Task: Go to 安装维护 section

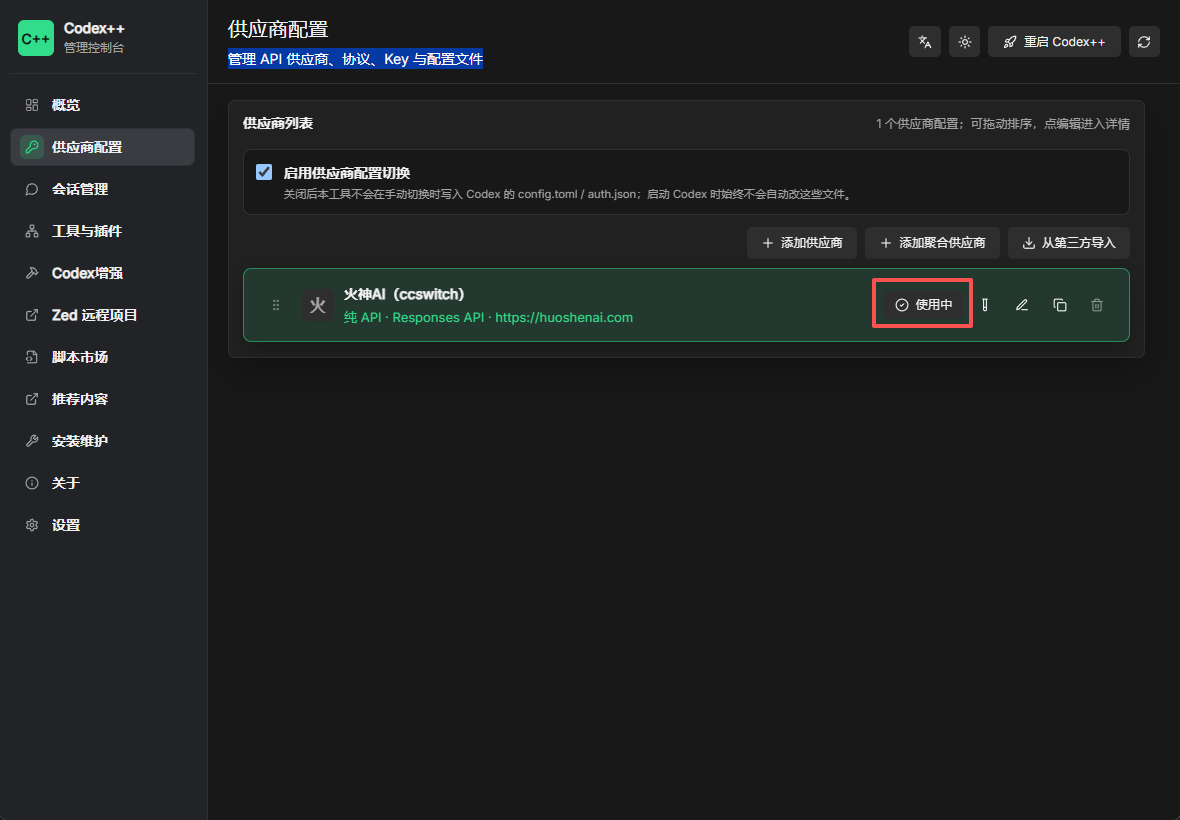Action: (102, 441)
